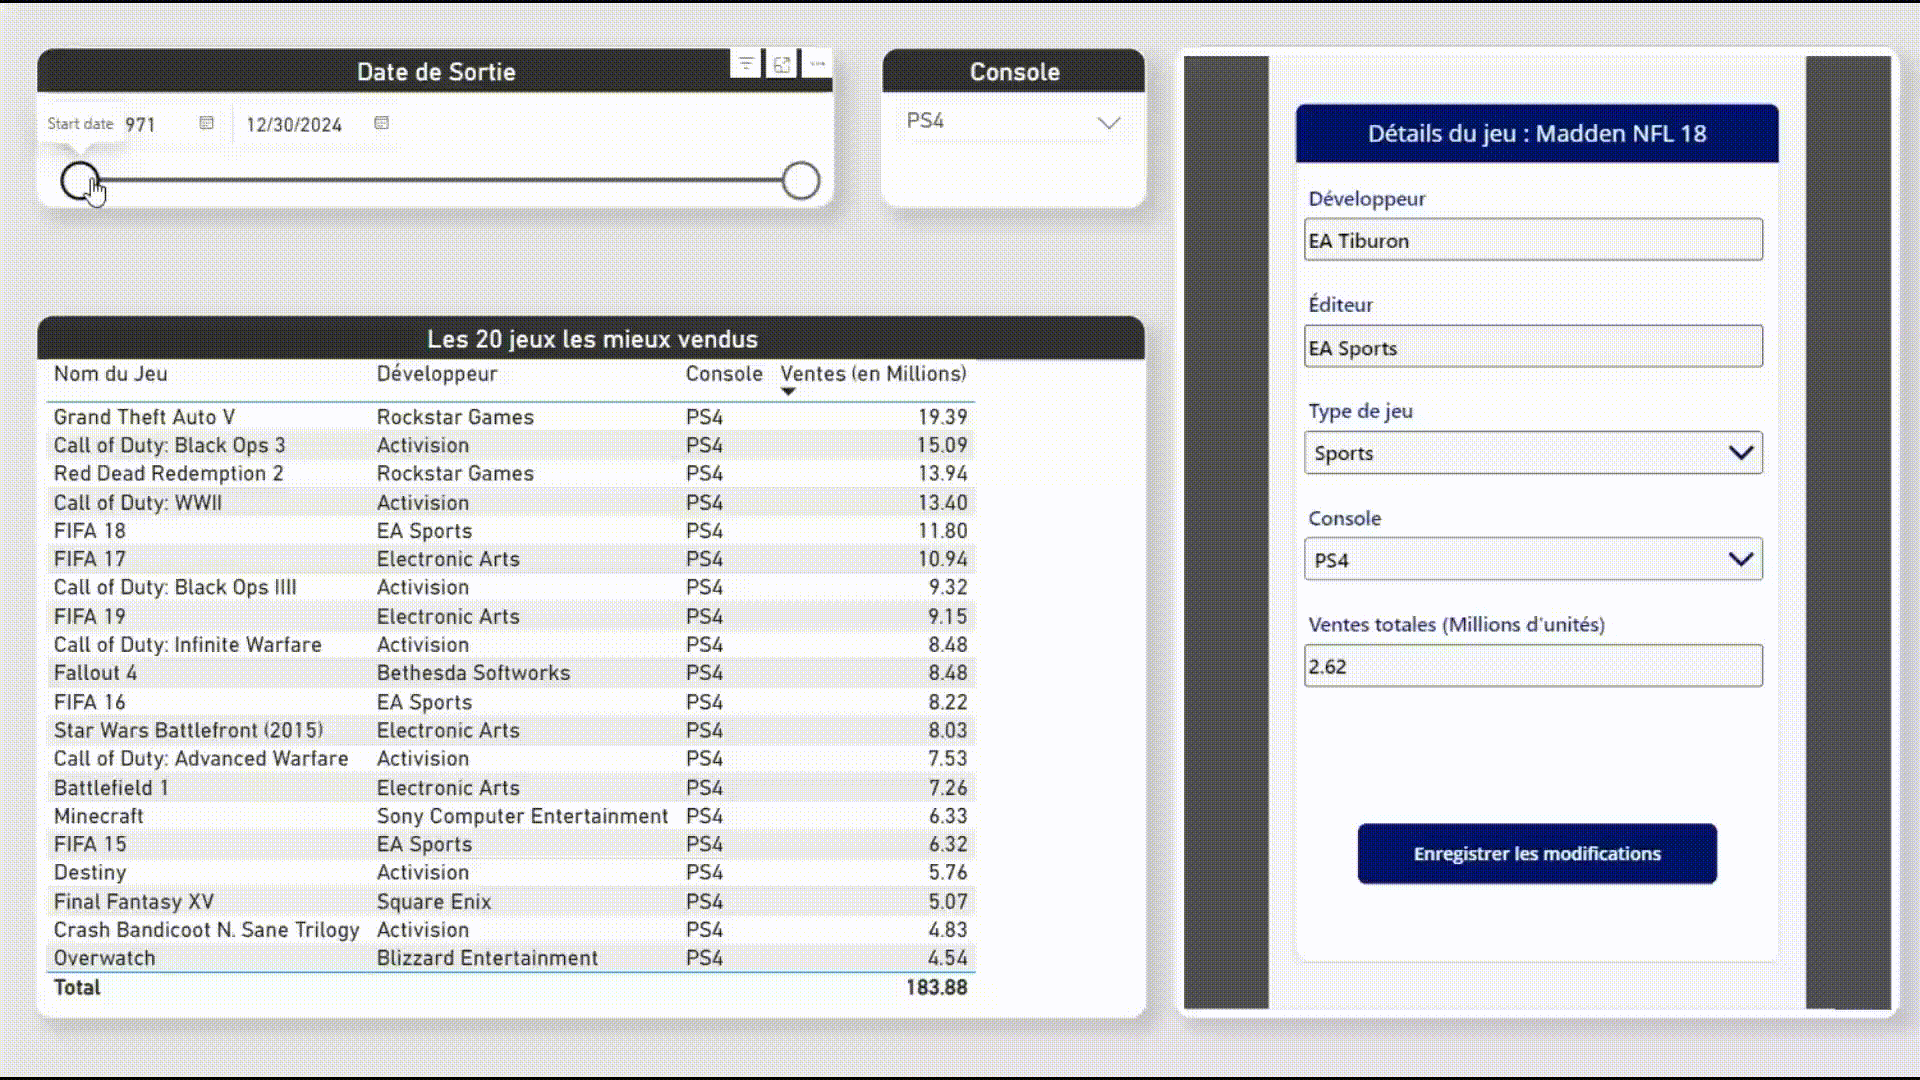Select the Minecraft row
The image size is (1920, 1080).
(510, 816)
